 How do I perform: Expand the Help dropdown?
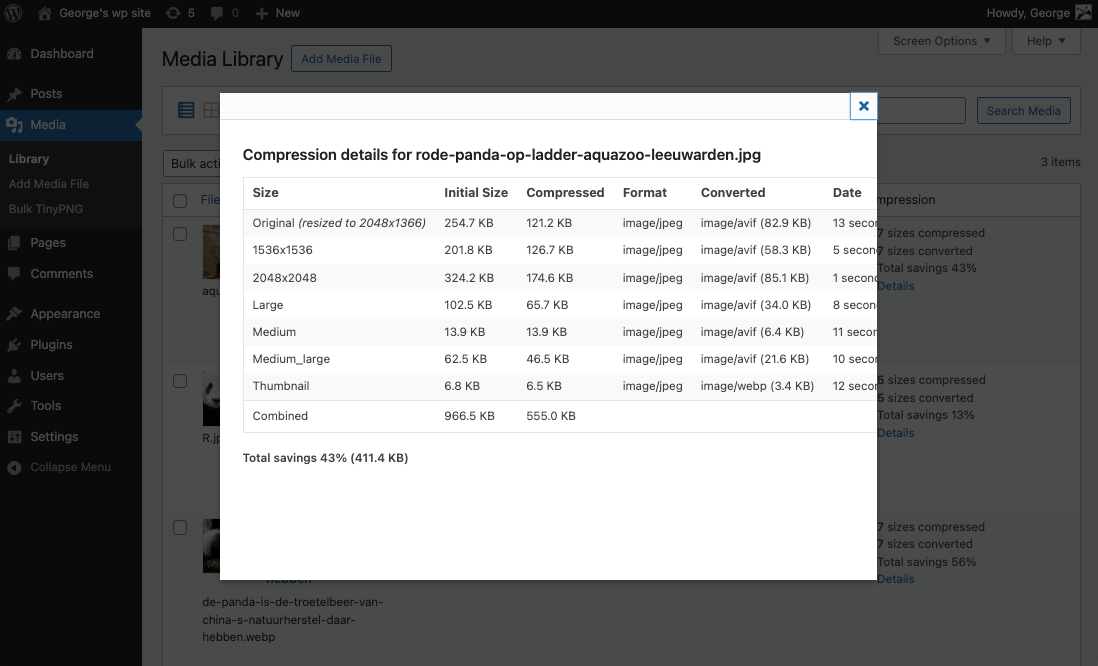tap(1046, 41)
